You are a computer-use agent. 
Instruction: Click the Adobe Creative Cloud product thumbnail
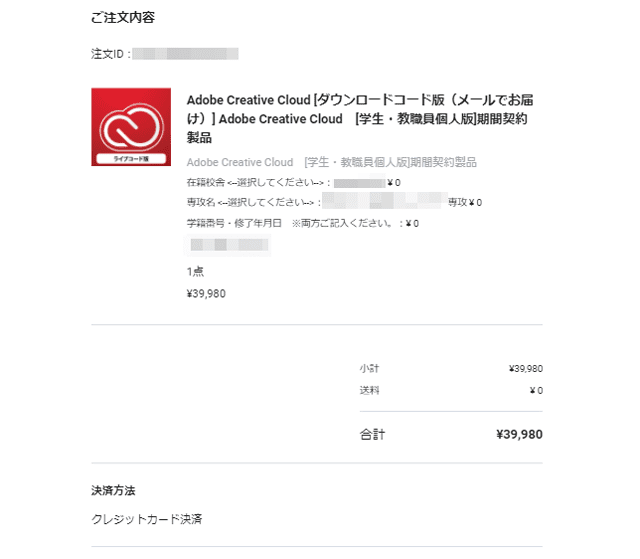coord(131,127)
